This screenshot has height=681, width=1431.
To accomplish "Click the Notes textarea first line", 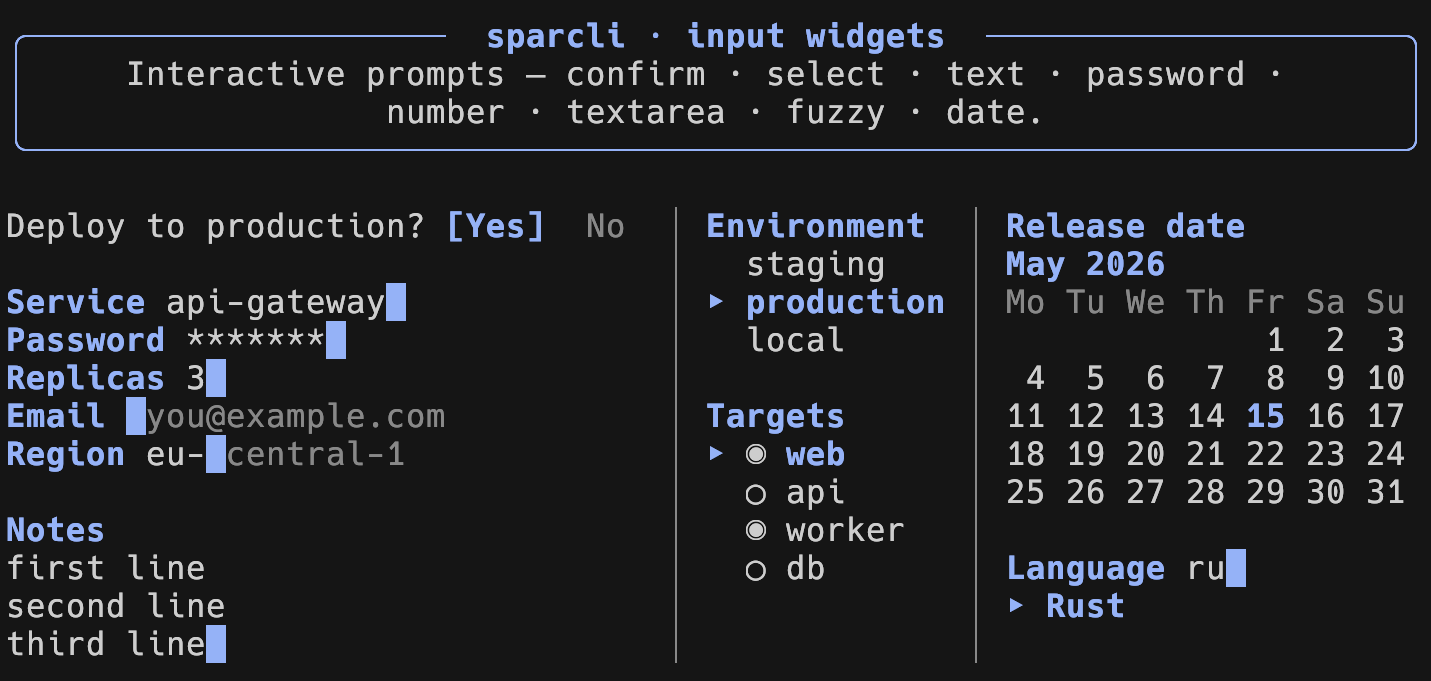I will tap(106, 569).
